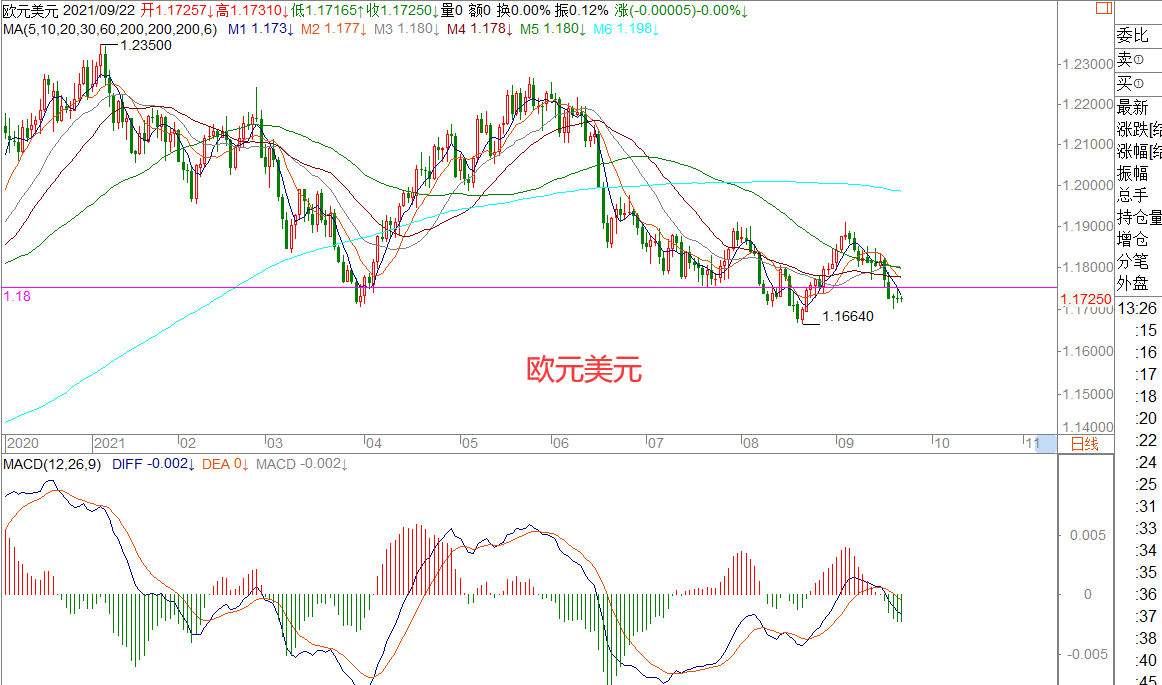Click the 2021 year marker on the time axis
The height and width of the screenshot is (685, 1162).
click(x=110, y=443)
